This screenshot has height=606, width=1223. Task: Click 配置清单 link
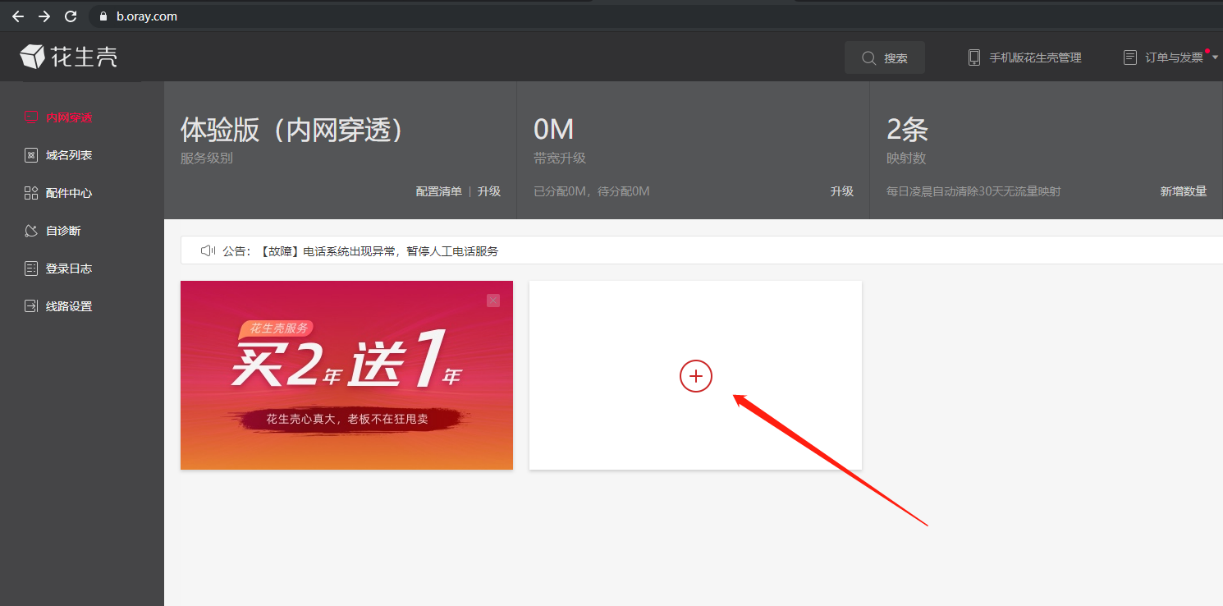439,191
